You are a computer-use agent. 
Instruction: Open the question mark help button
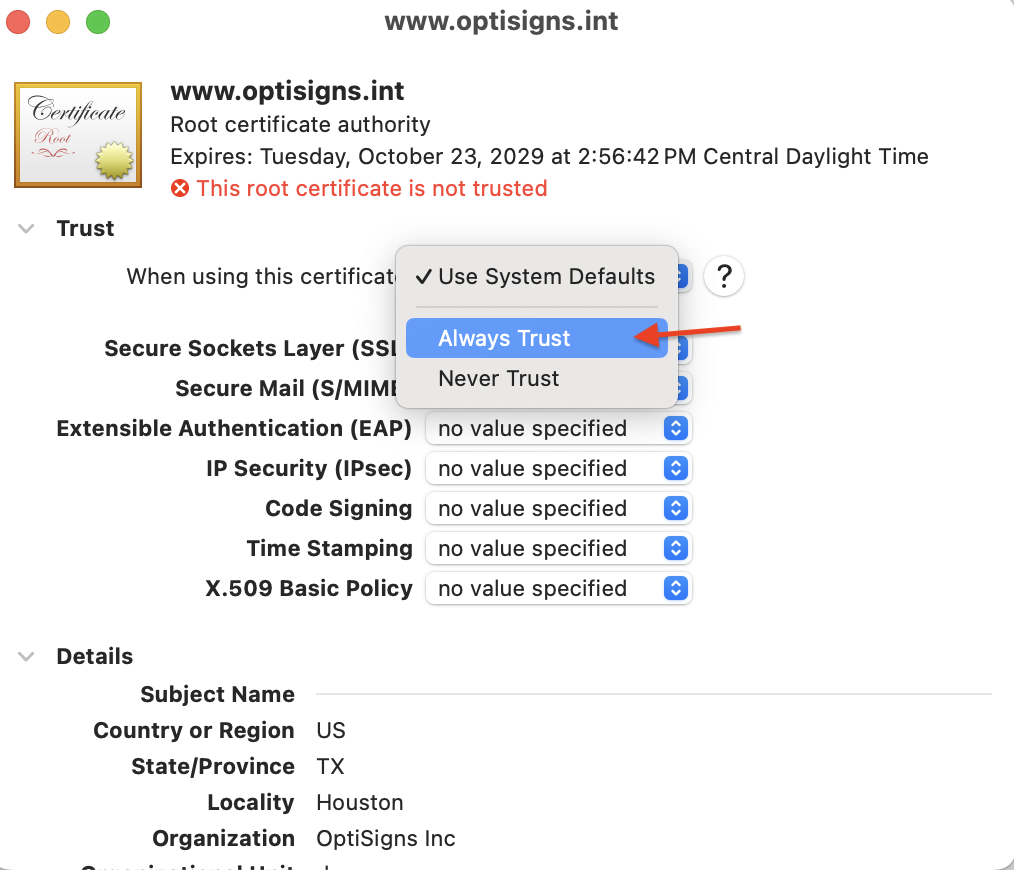point(724,277)
